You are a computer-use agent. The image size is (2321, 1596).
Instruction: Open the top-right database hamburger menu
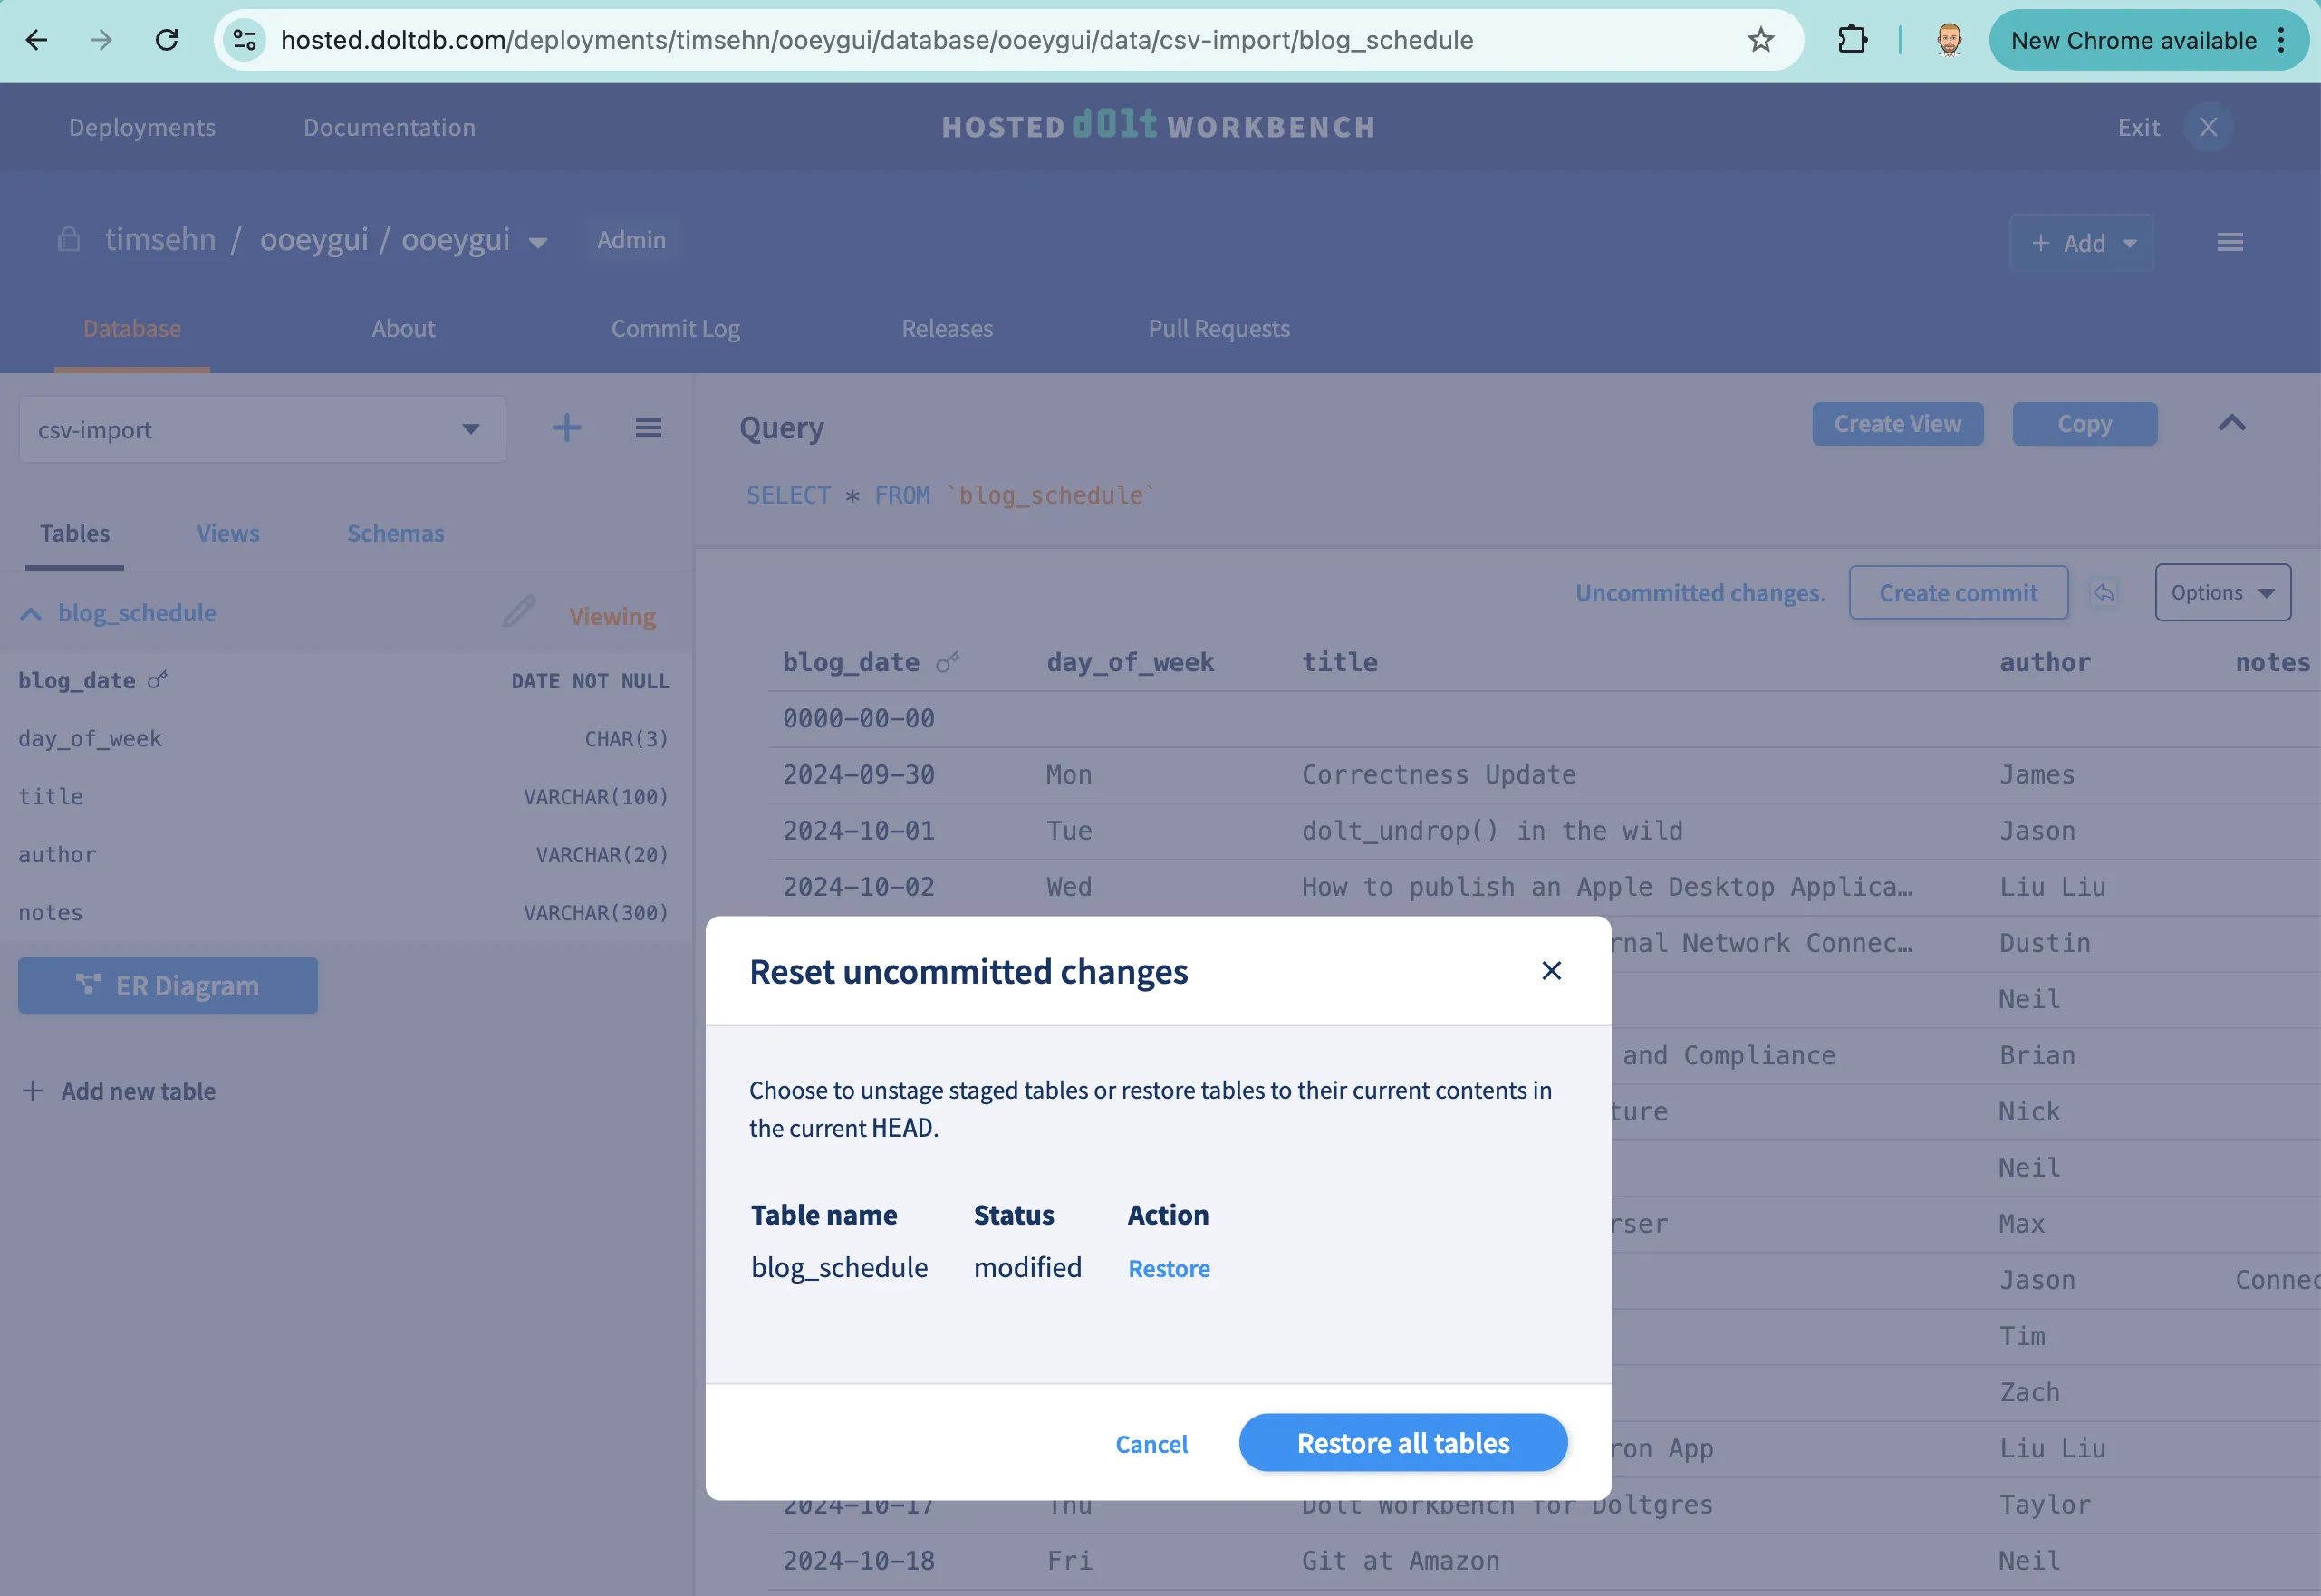(x=2229, y=242)
